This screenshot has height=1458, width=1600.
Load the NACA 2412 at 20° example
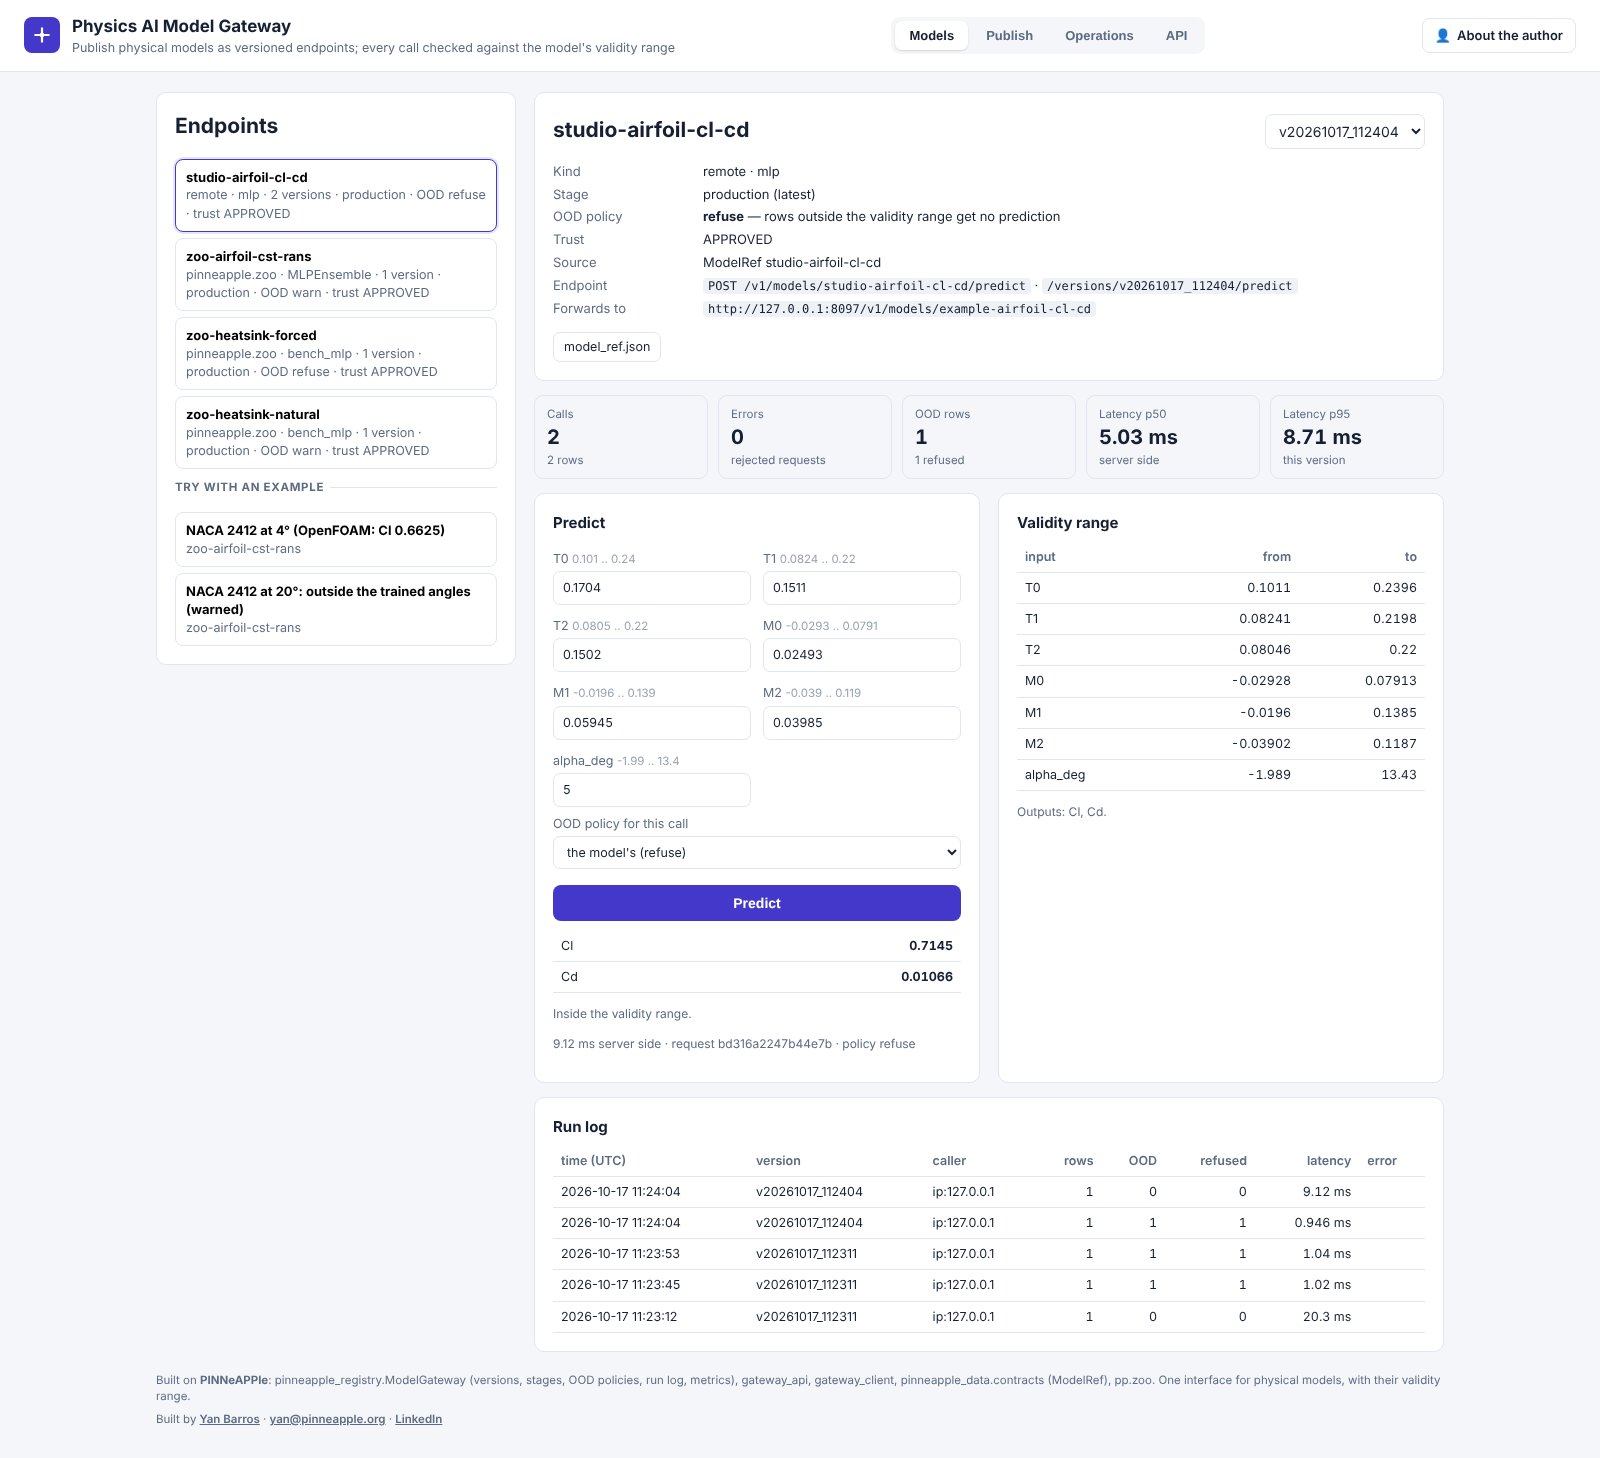336,609
